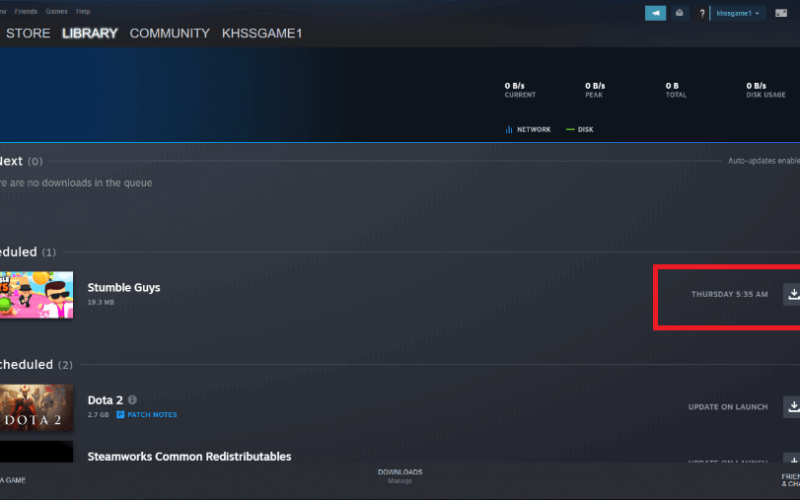The image size is (800, 500).
Task: Open the Friends menu
Action: 26,11
